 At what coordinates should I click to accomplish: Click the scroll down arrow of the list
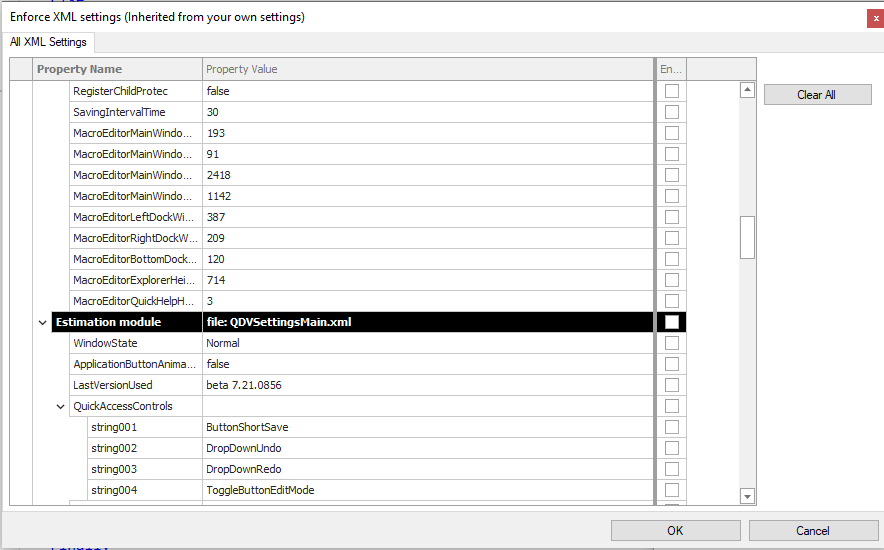pos(747,496)
